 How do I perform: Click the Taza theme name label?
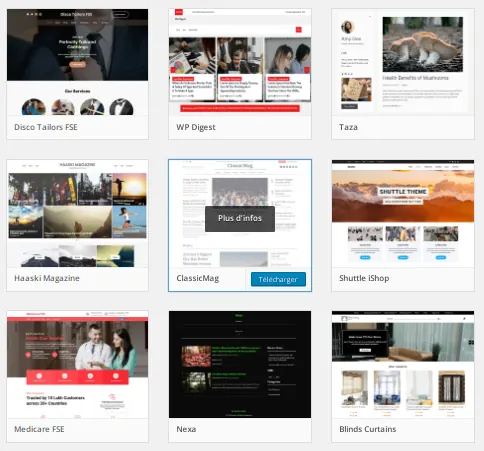(348, 127)
